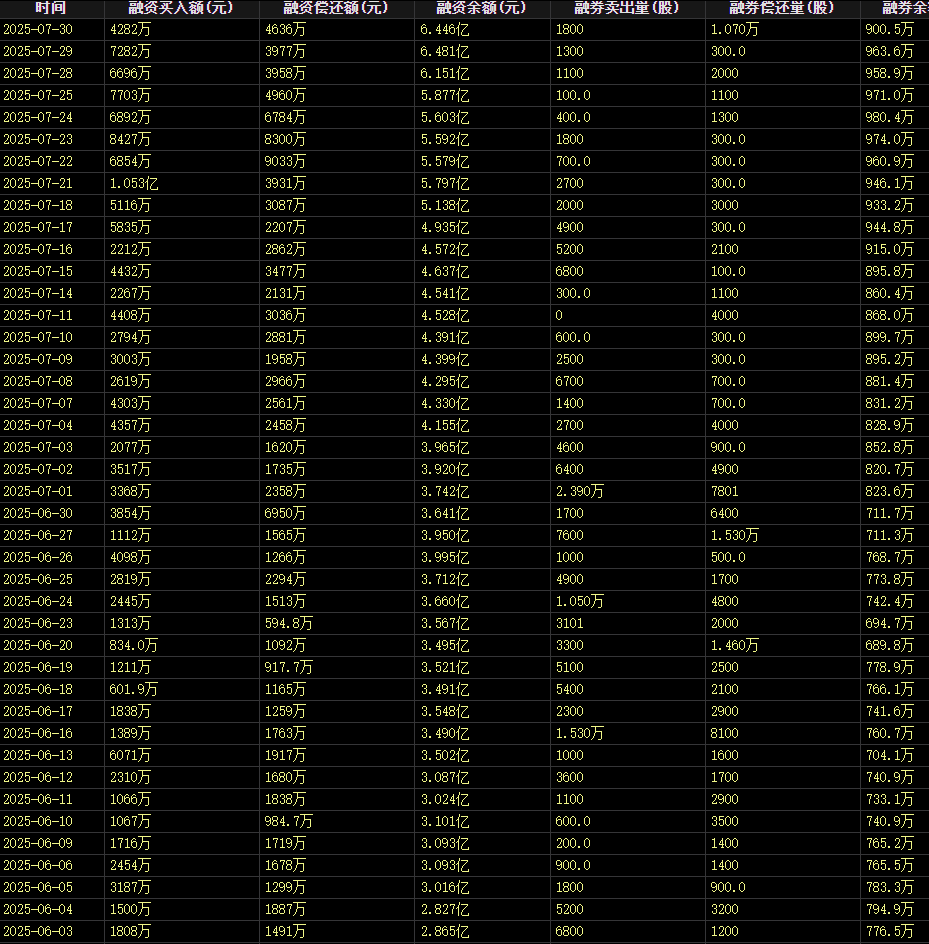Click the 7703万 financing buy cell
Screen dimensions: 929x944
click(x=130, y=96)
